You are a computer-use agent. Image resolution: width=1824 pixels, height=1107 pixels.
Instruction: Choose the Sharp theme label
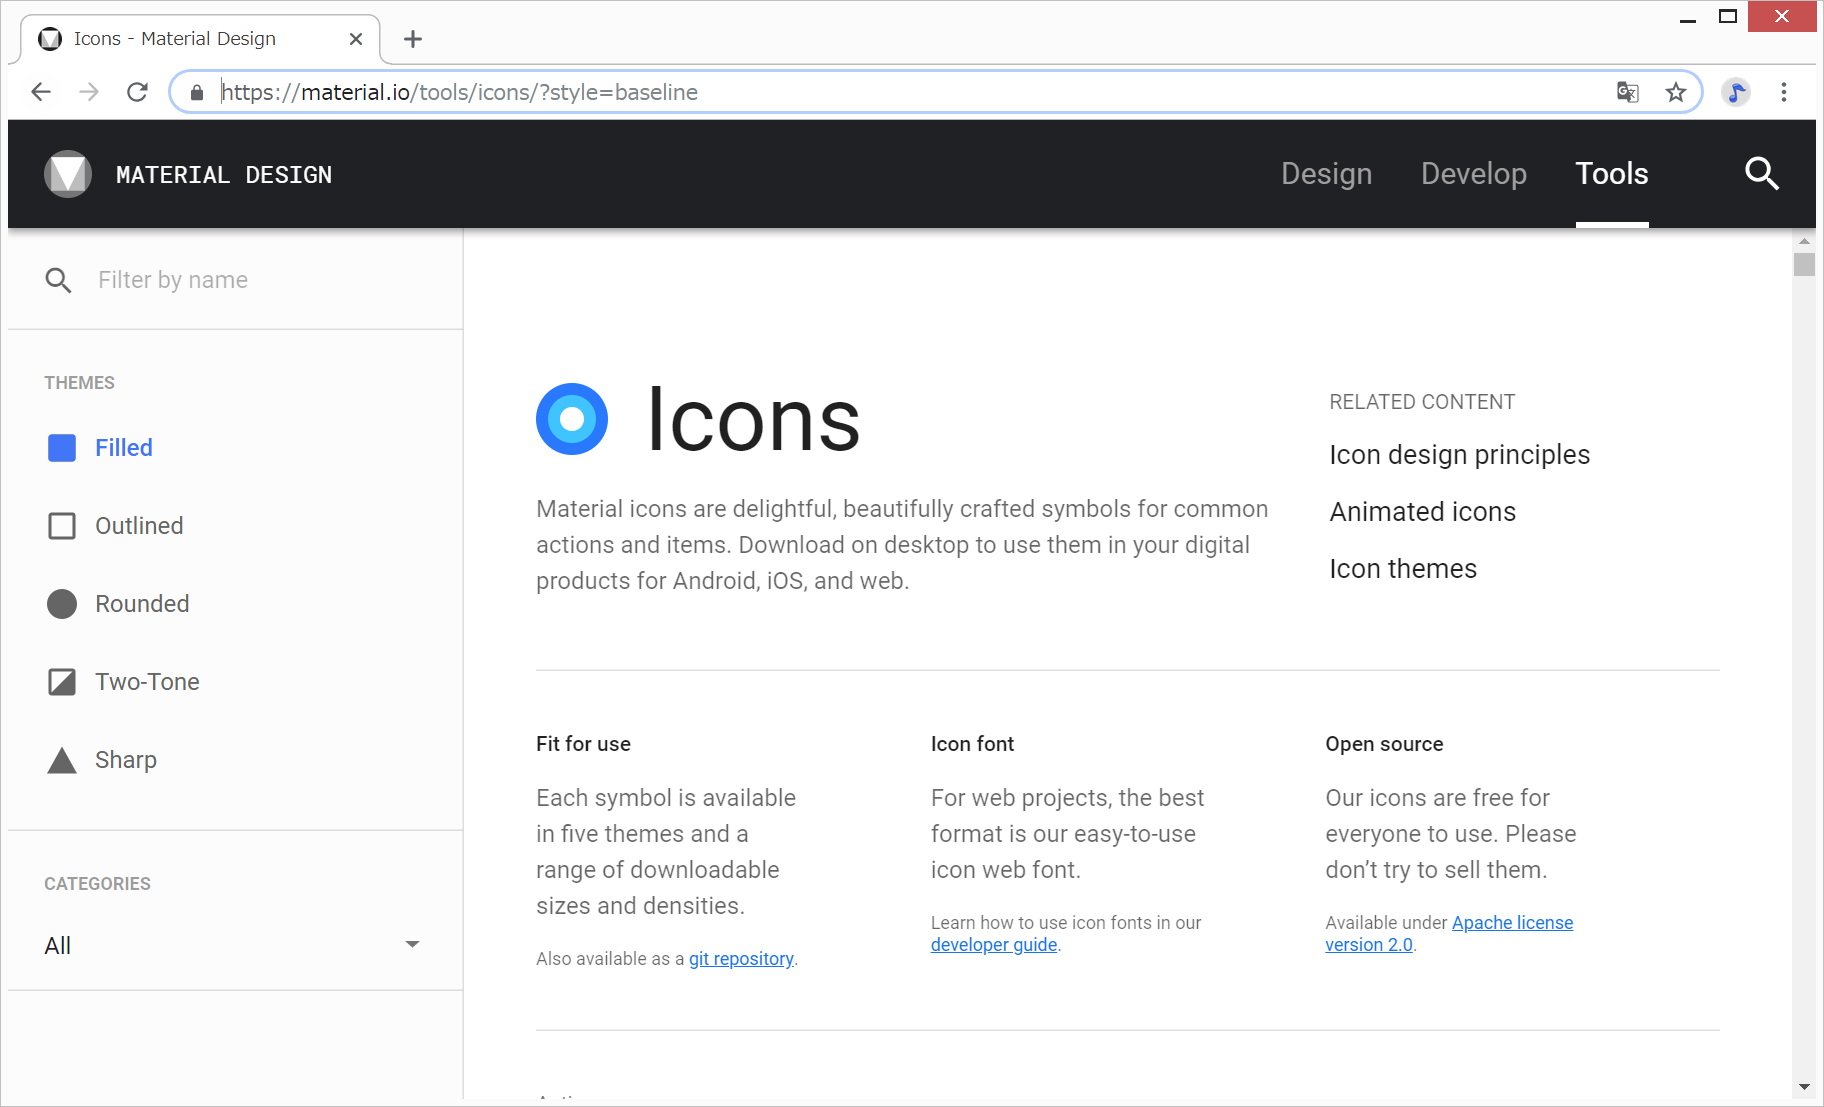[126, 760]
